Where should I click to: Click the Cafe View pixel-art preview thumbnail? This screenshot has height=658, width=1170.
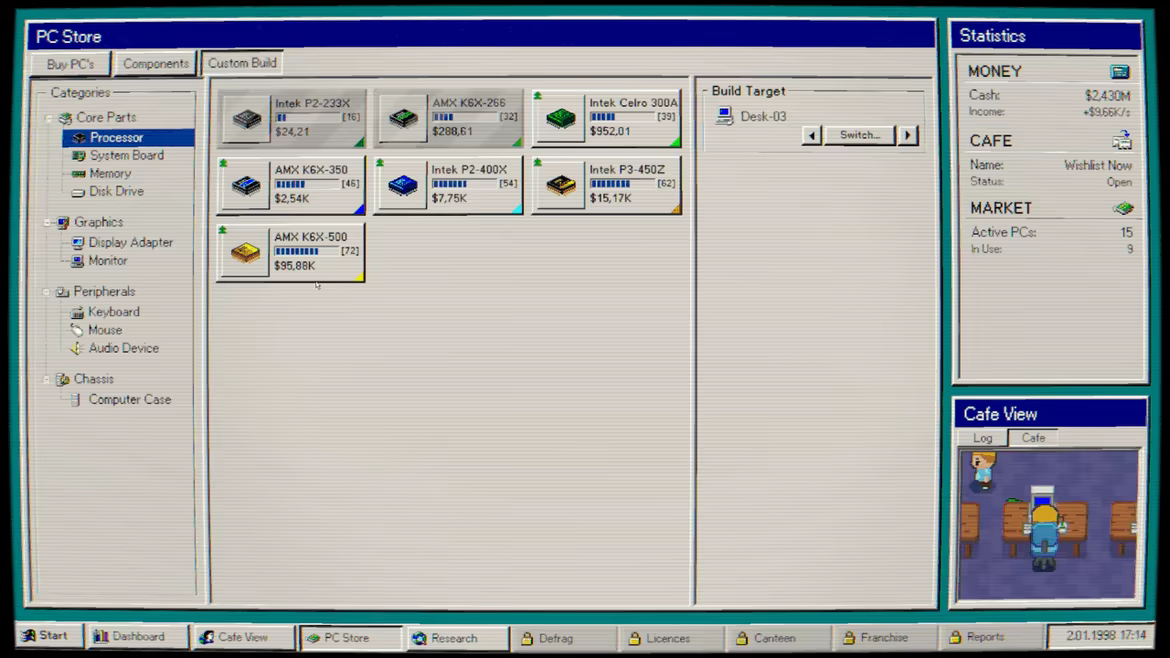point(1049,524)
